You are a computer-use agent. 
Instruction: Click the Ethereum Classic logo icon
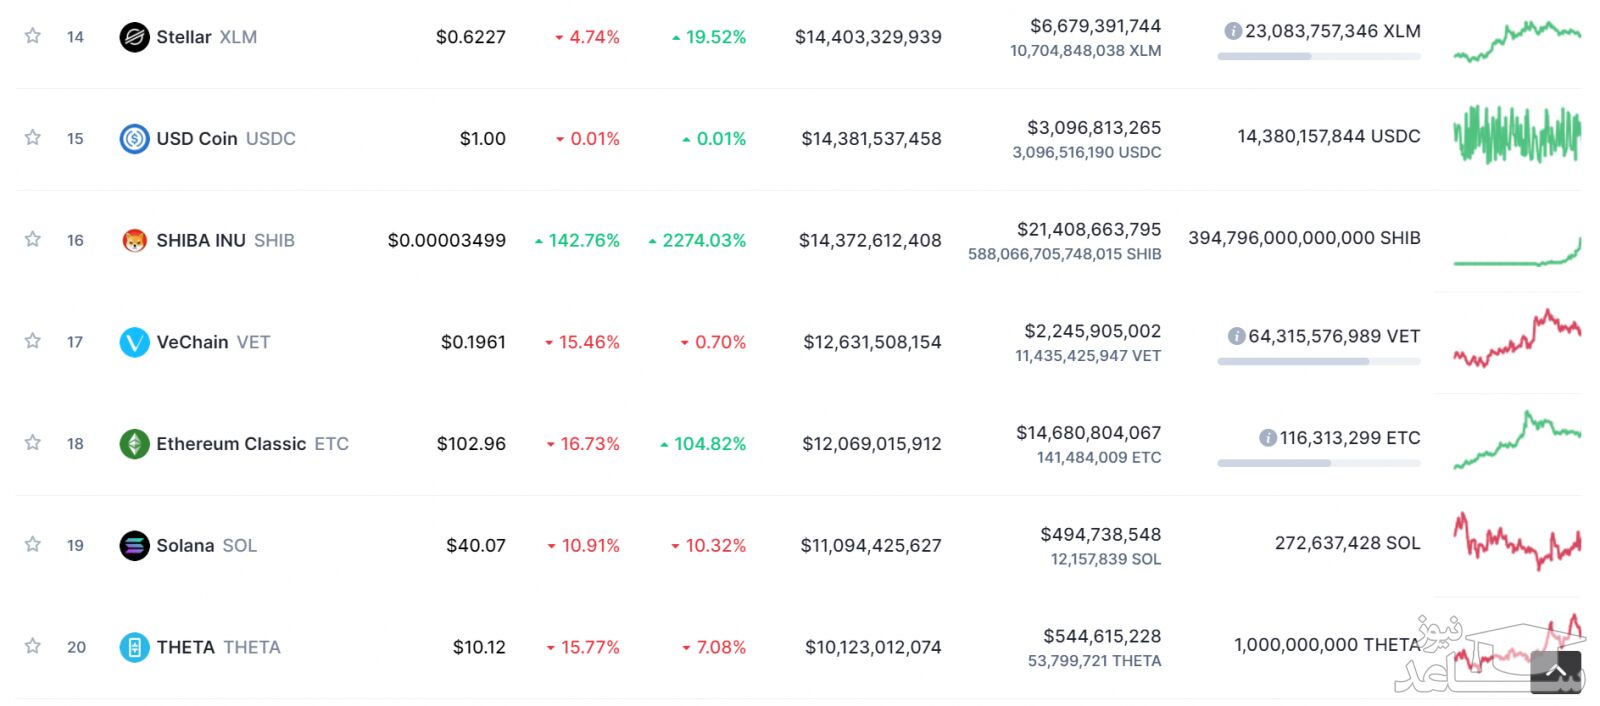(x=134, y=443)
